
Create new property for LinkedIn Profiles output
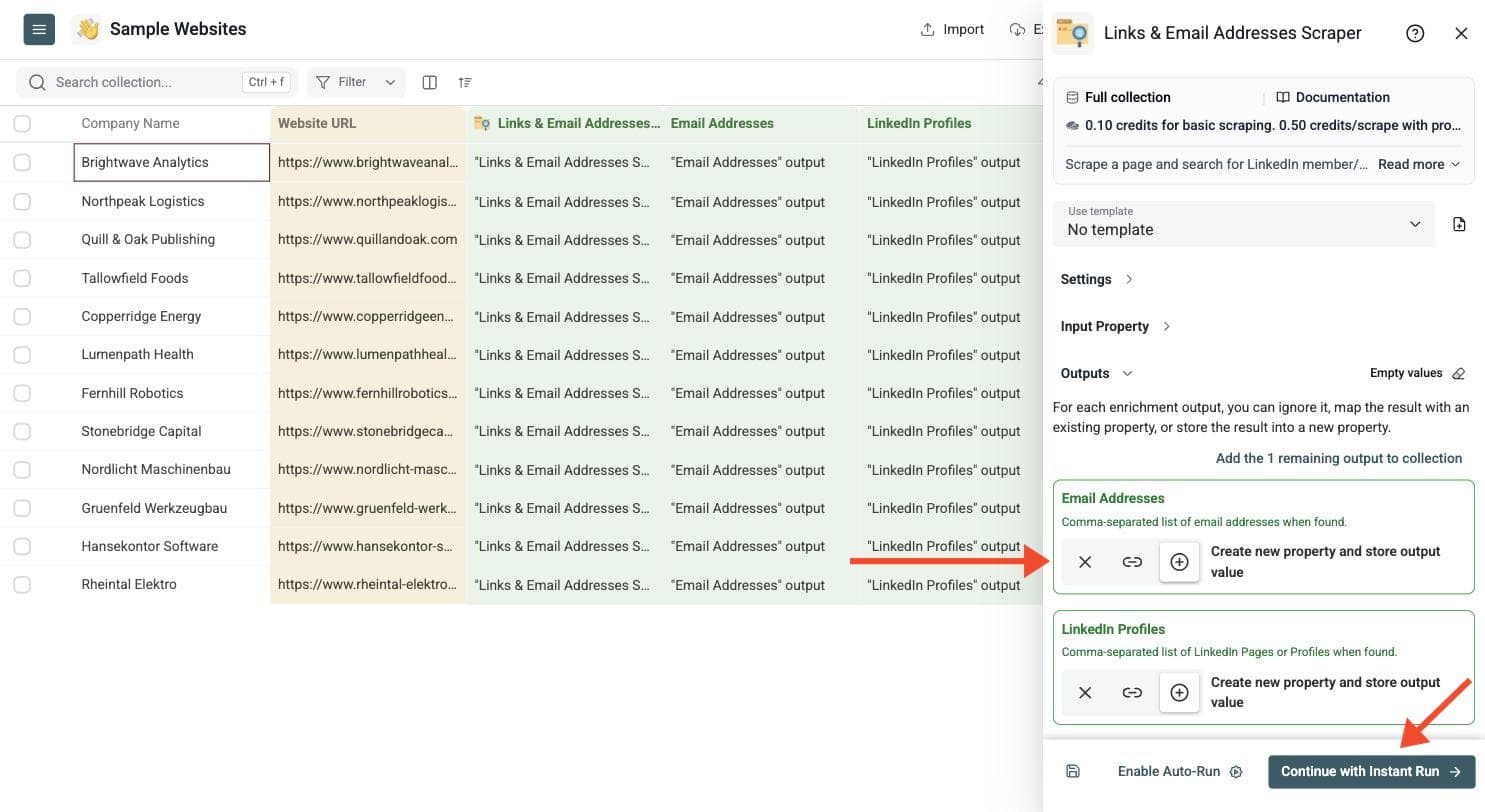1179,692
